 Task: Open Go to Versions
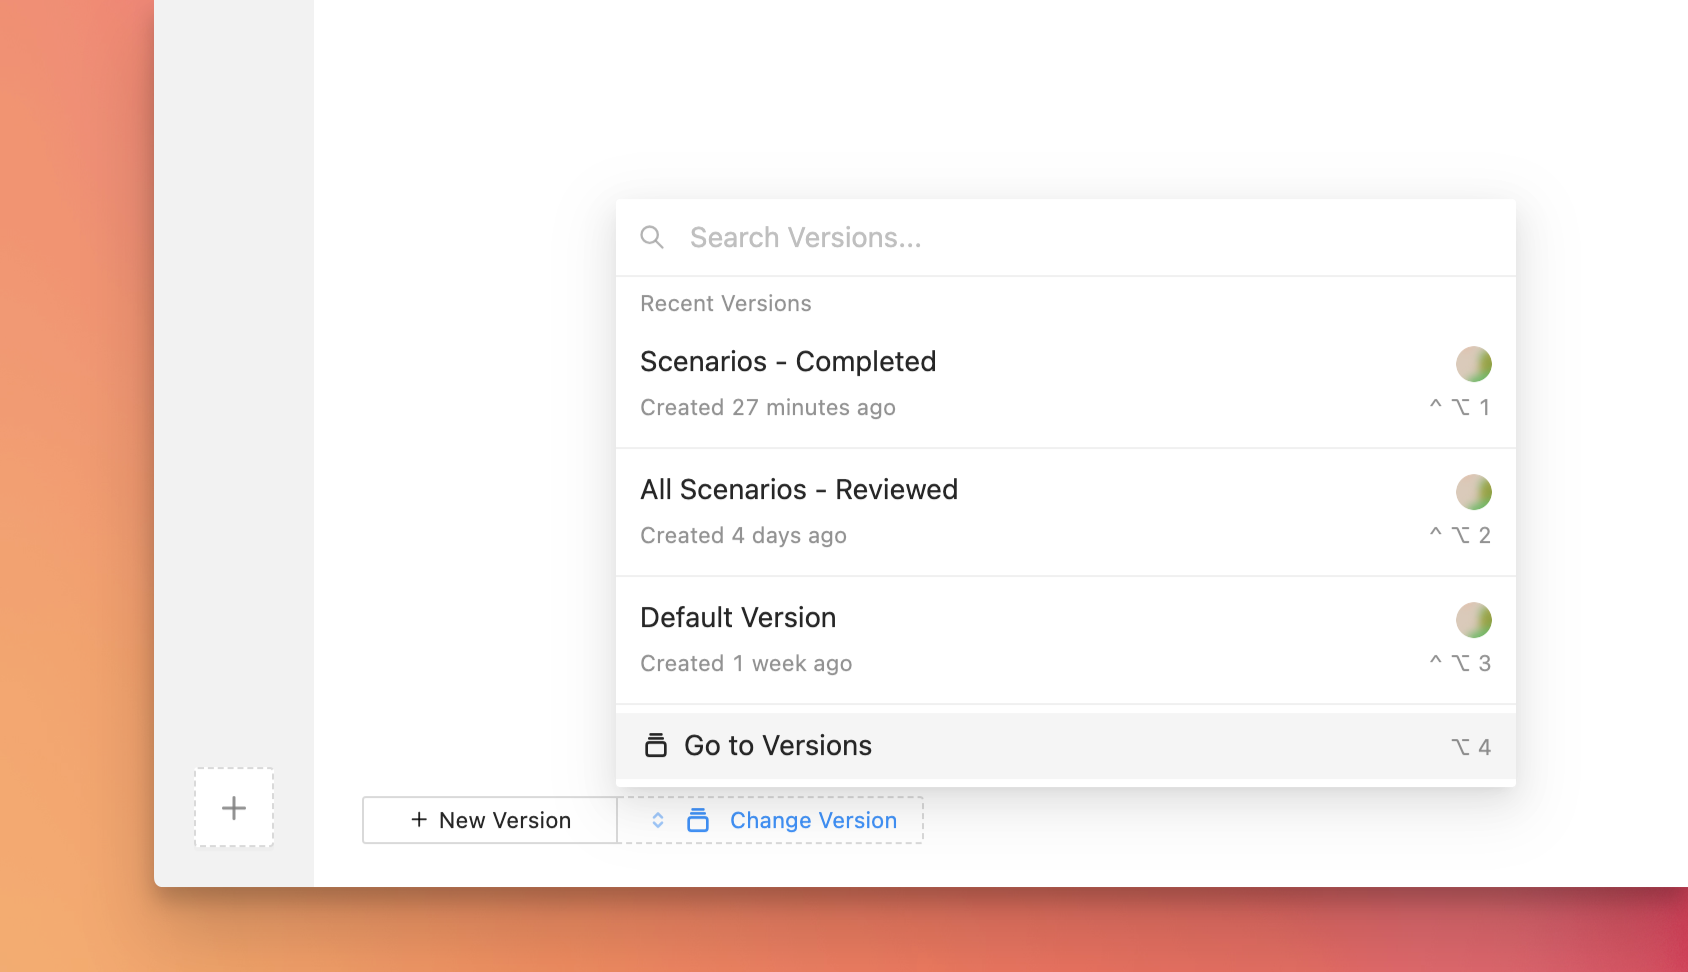[x=778, y=746]
